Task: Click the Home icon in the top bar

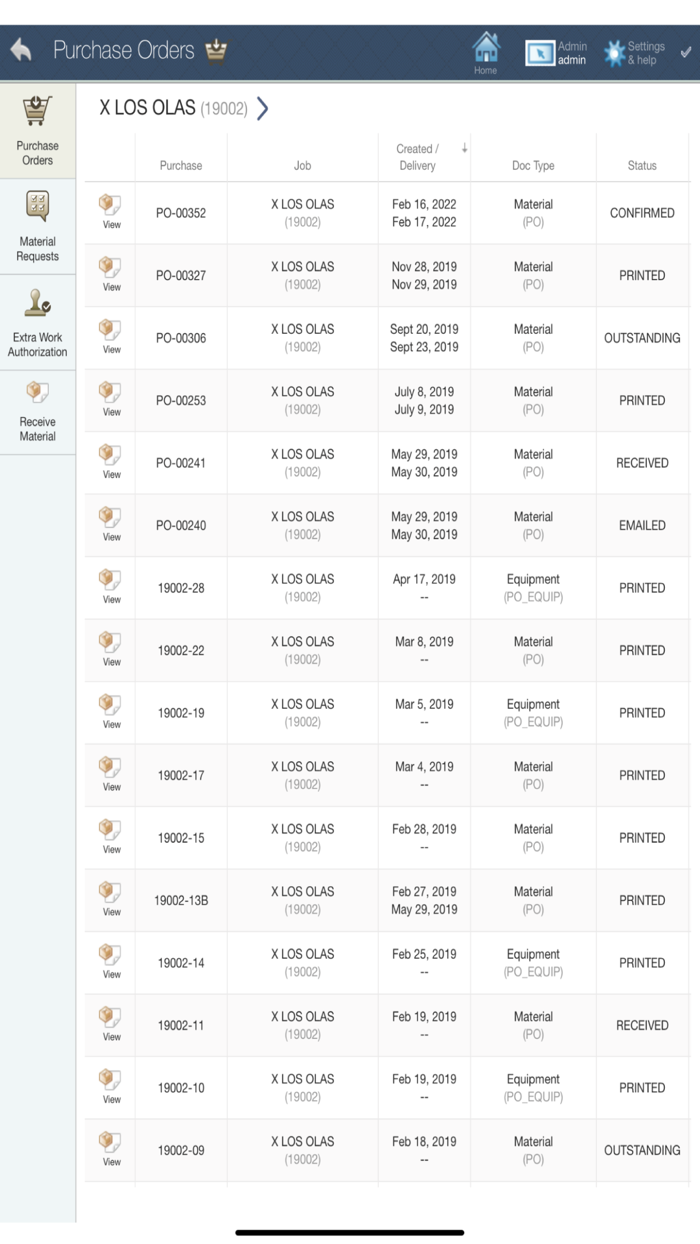Action: coord(486,48)
